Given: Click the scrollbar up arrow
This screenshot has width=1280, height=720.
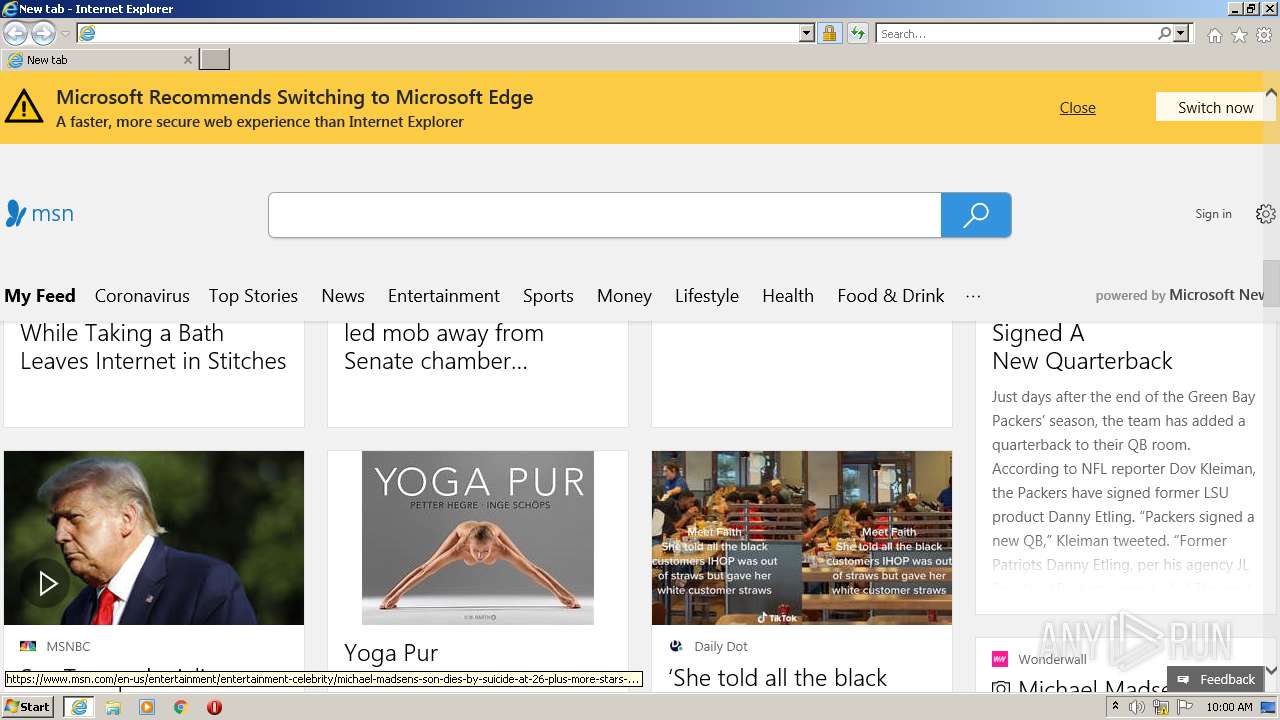Looking at the screenshot, I should (1271, 92).
